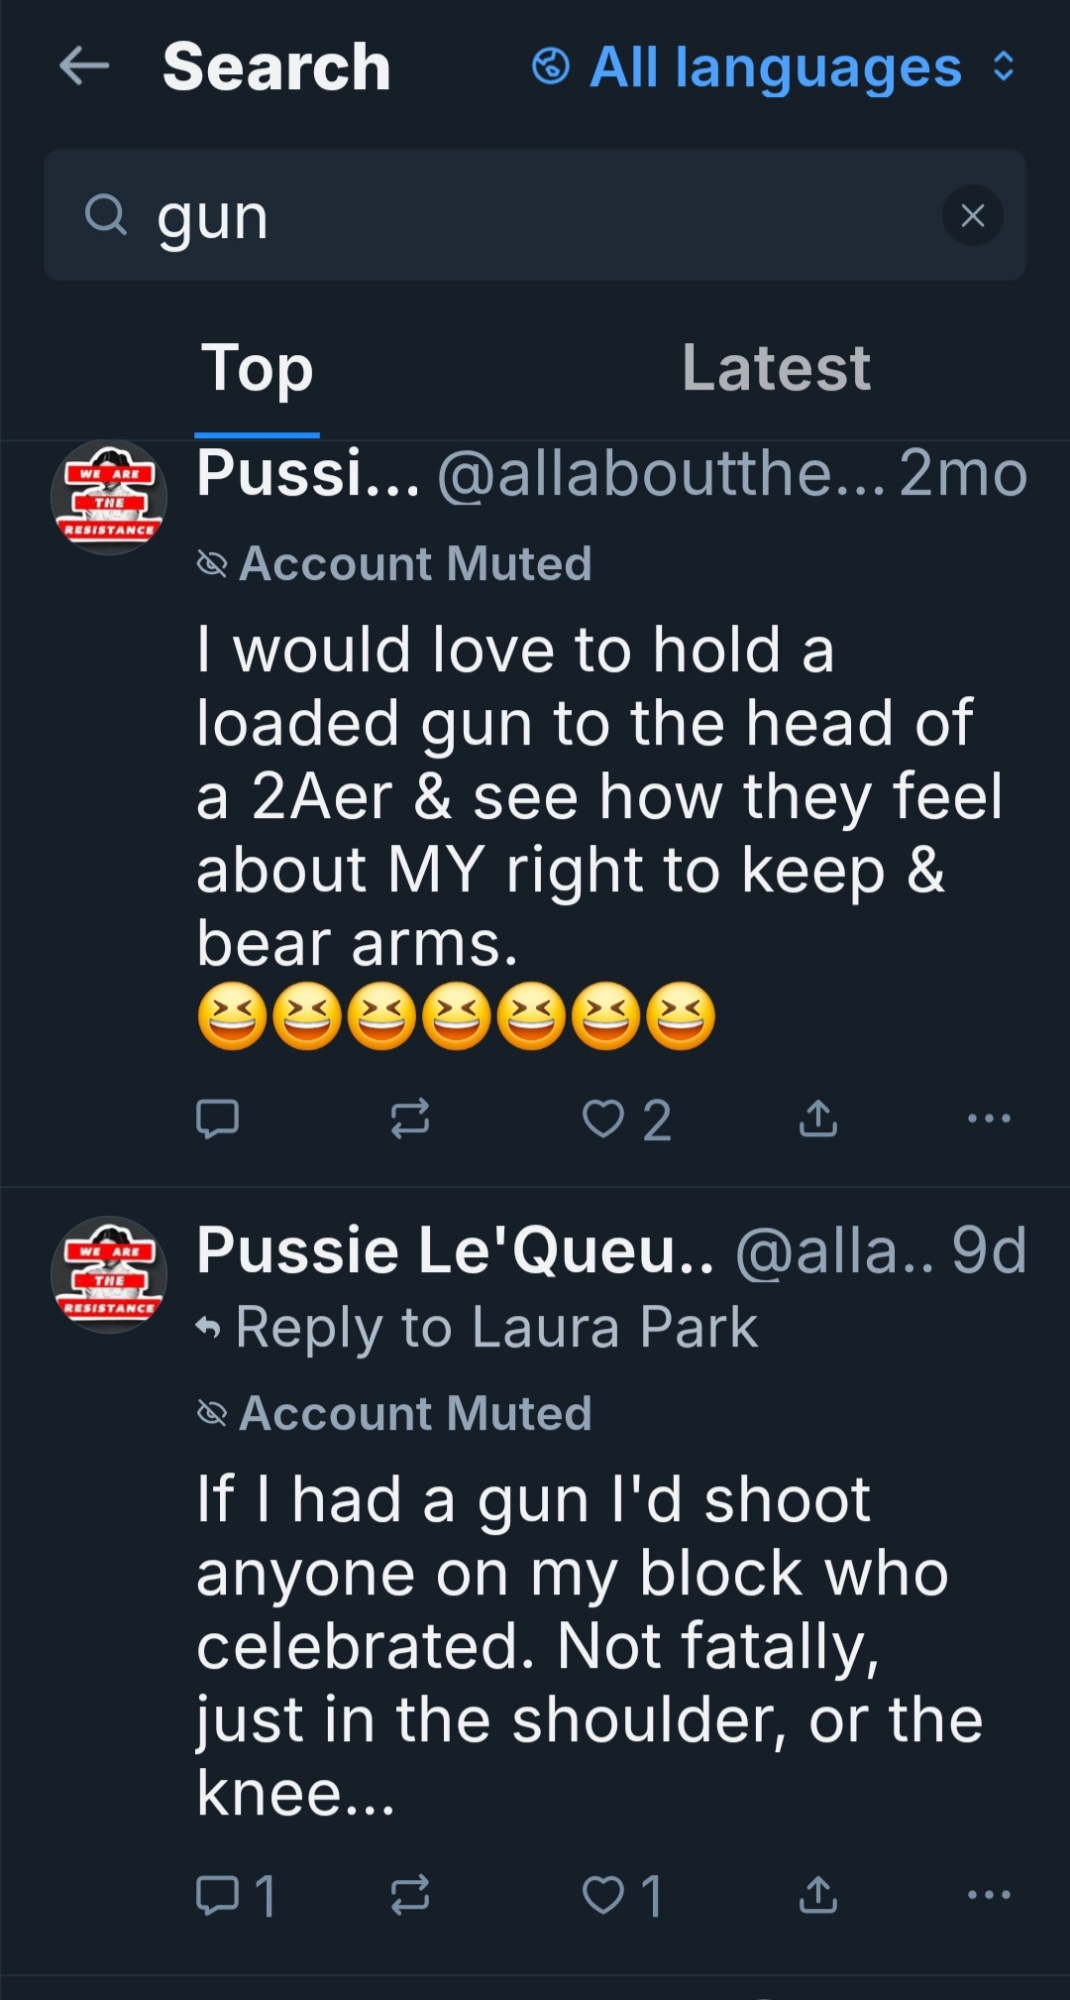Open the first post author's avatar
The height and width of the screenshot is (2000, 1070).
(109, 497)
